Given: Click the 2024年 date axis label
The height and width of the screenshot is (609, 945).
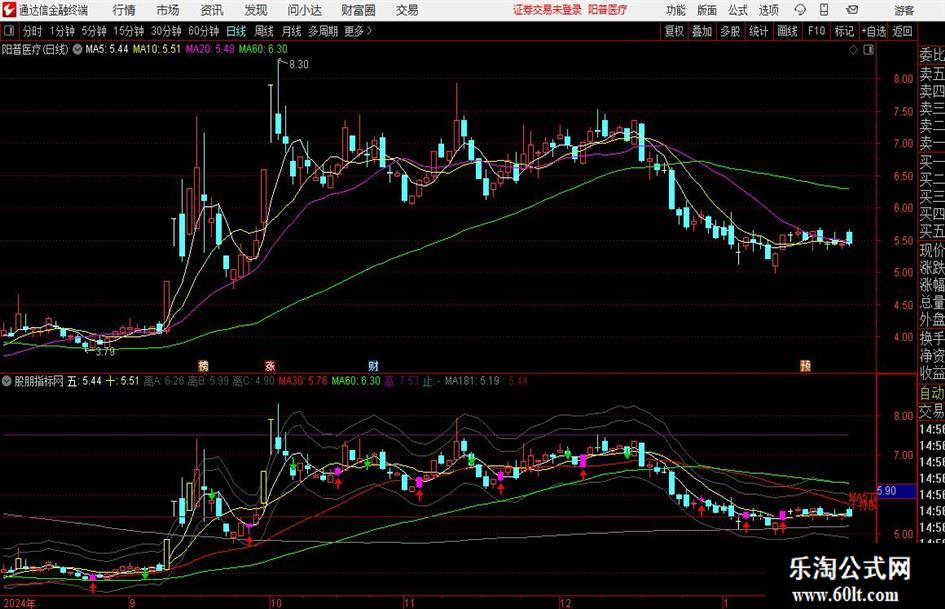Looking at the screenshot, I should (x=19, y=603).
